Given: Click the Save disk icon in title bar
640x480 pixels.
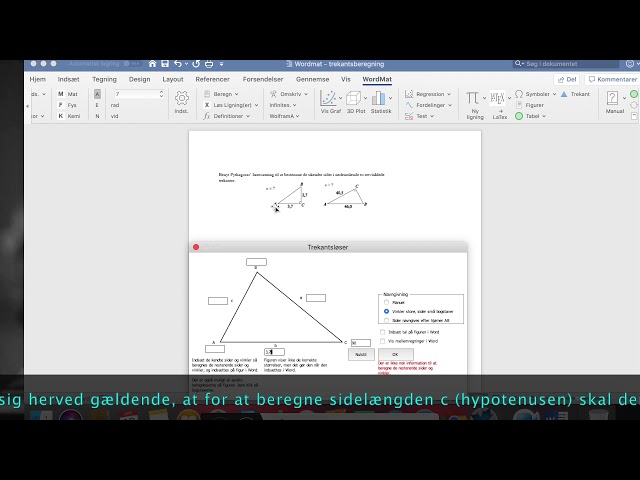Looking at the screenshot, I should [165, 64].
